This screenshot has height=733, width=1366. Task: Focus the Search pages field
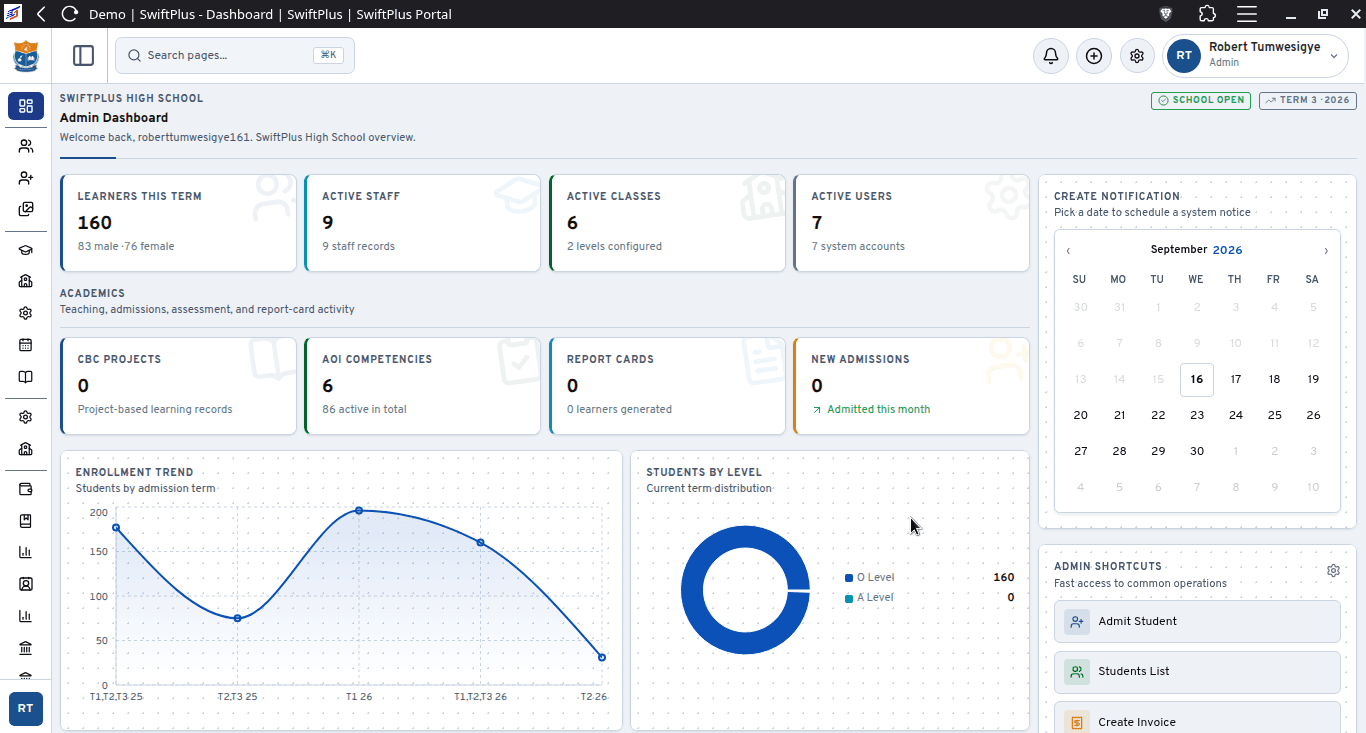click(235, 56)
